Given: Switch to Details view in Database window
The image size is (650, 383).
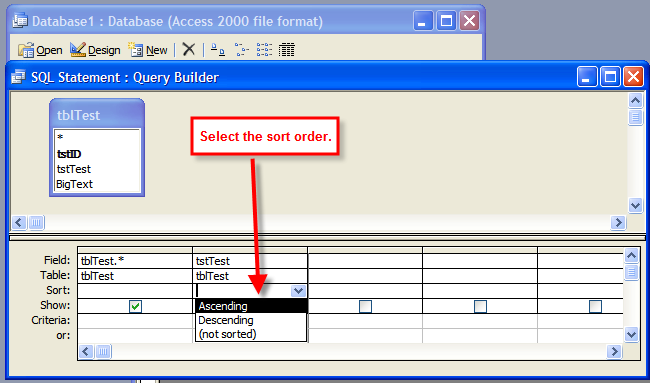Looking at the screenshot, I should (x=286, y=50).
